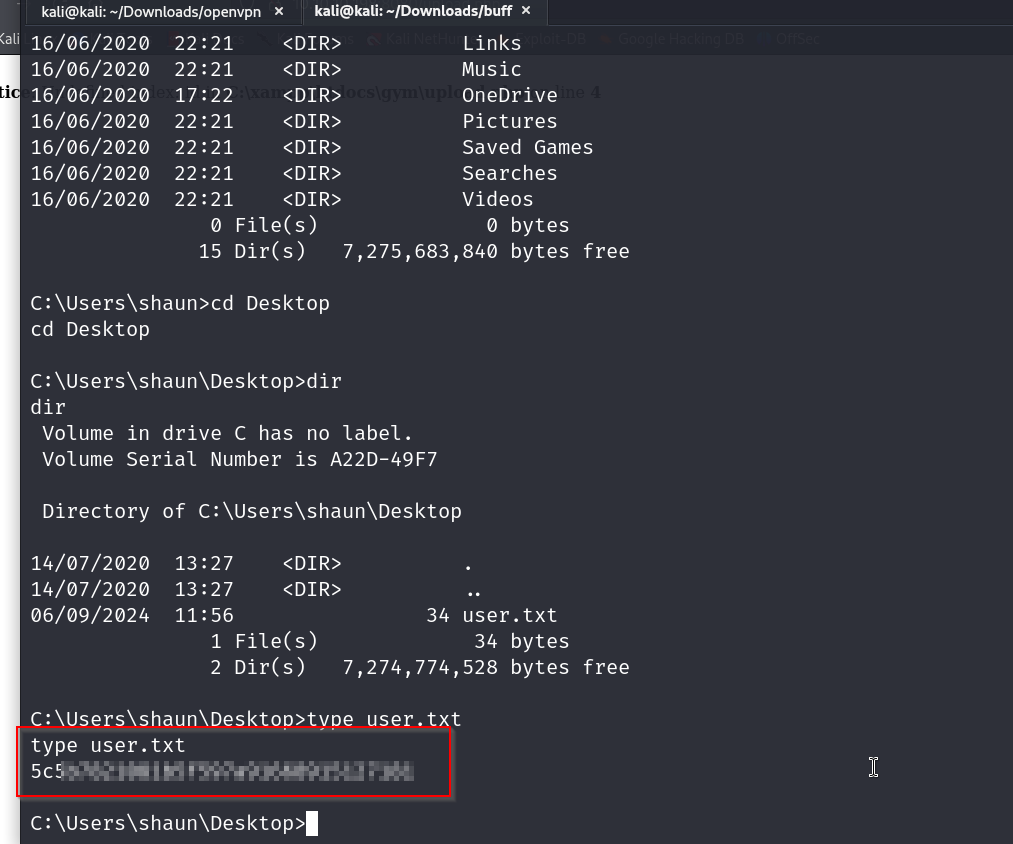
Task: Click user.txt in the Desktop directory listing
Action: [509, 616]
